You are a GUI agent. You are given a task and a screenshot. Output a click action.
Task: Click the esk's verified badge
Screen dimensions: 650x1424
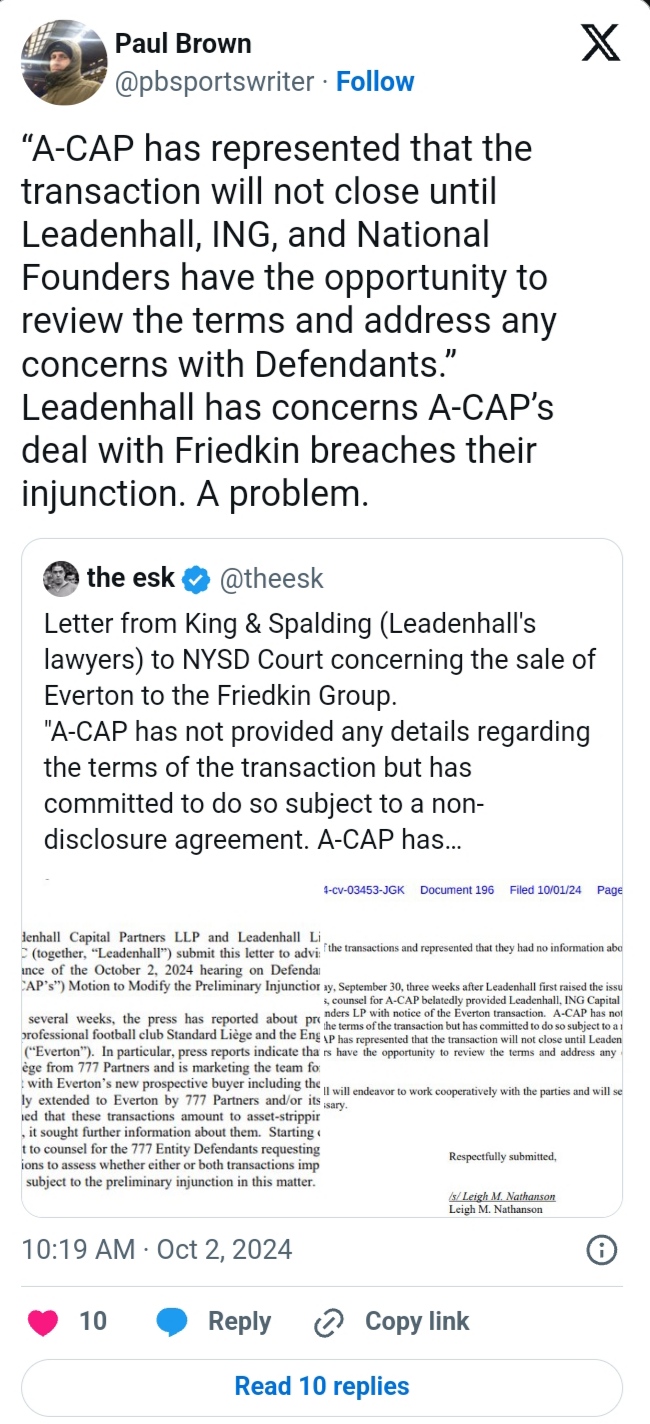[x=198, y=579]
